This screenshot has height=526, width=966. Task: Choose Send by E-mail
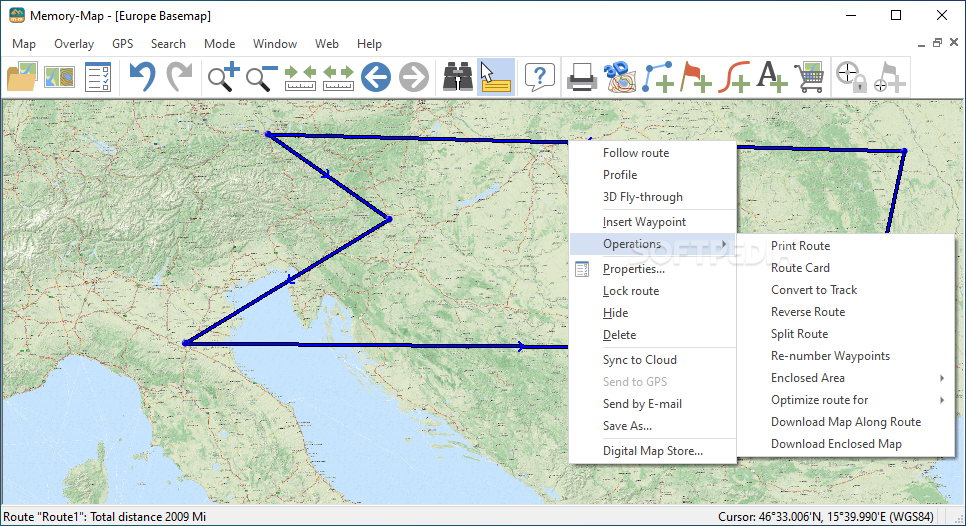[642, 404]
